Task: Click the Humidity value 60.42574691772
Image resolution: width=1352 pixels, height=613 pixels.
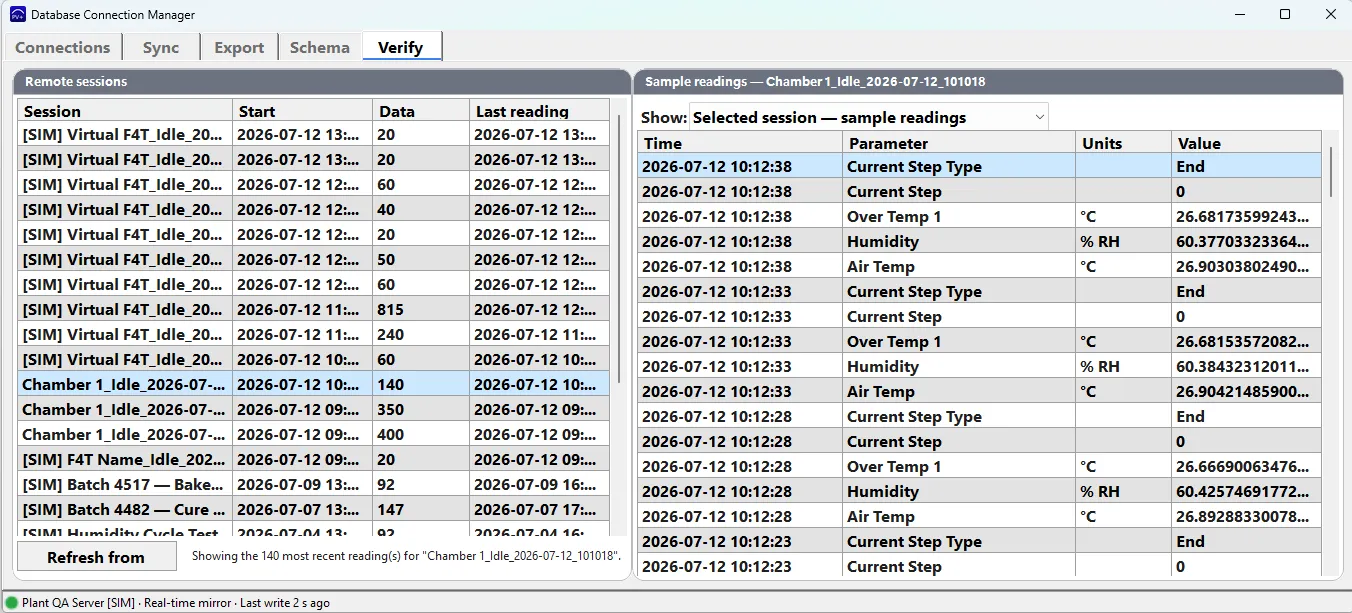Action: (1246, 491)
